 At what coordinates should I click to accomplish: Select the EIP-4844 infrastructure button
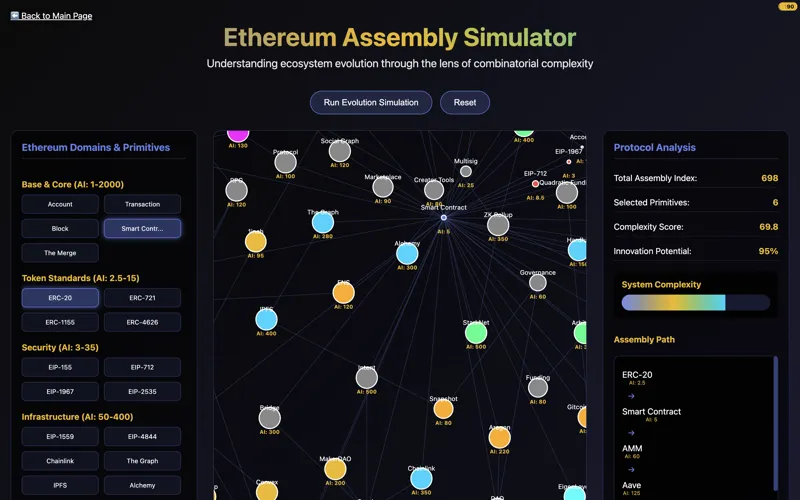pyautogui.click(x=142, y=437)
